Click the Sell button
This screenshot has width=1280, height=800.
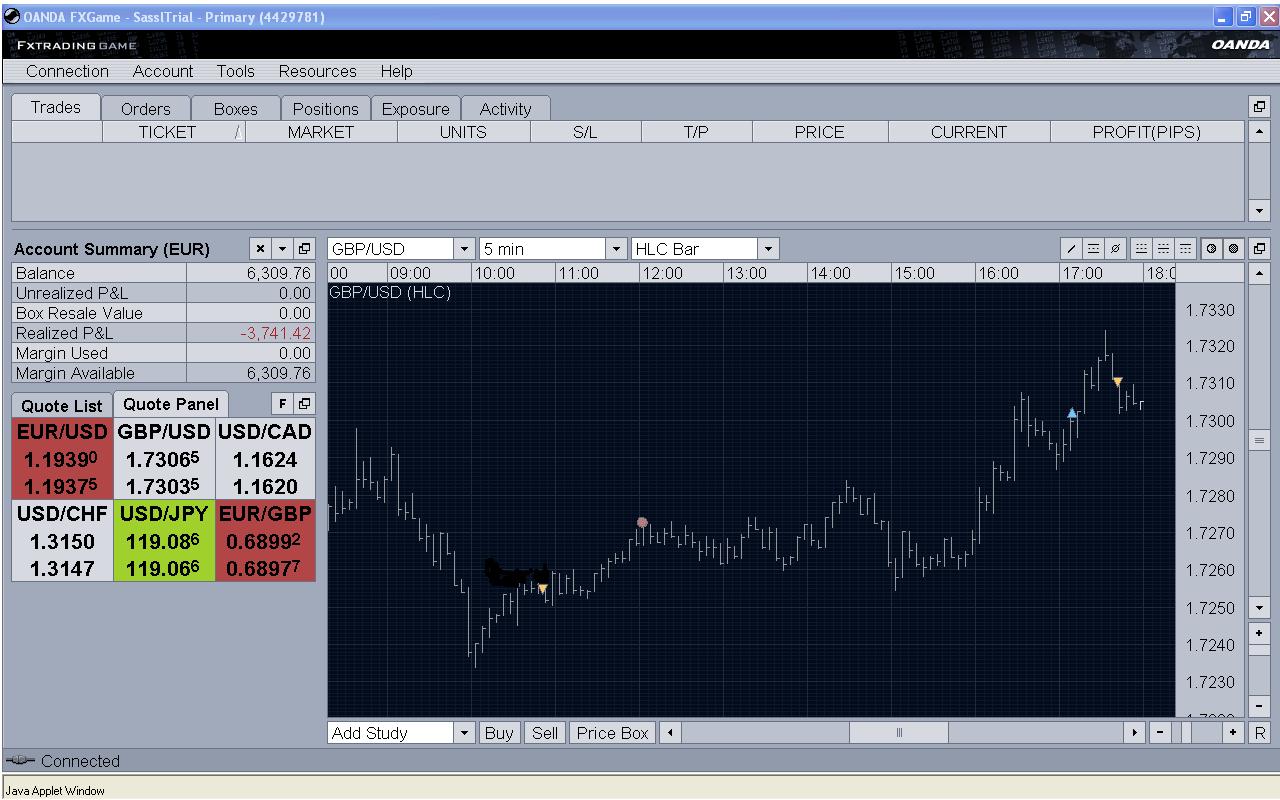(x=545, y=733)
